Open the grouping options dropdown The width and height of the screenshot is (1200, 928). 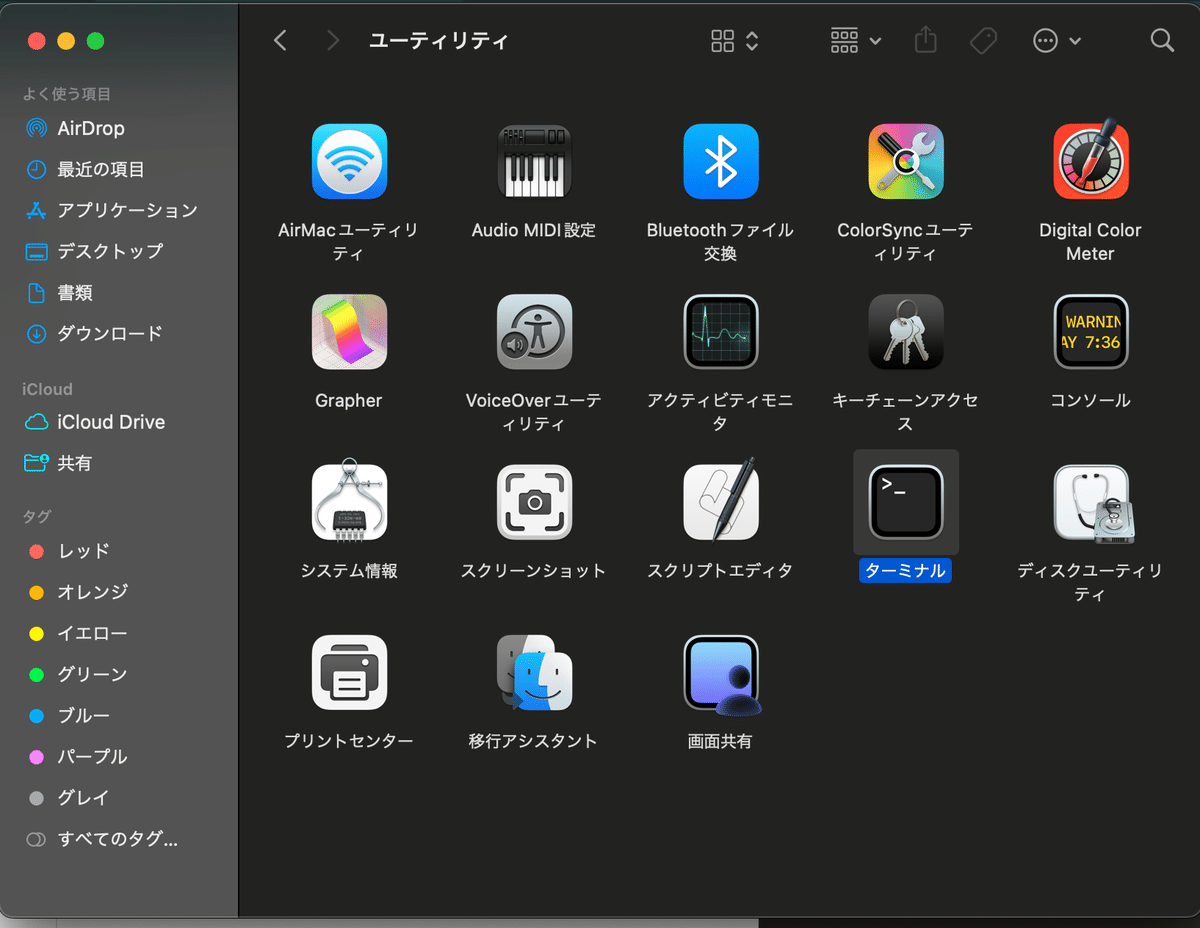tap(856, 40)
